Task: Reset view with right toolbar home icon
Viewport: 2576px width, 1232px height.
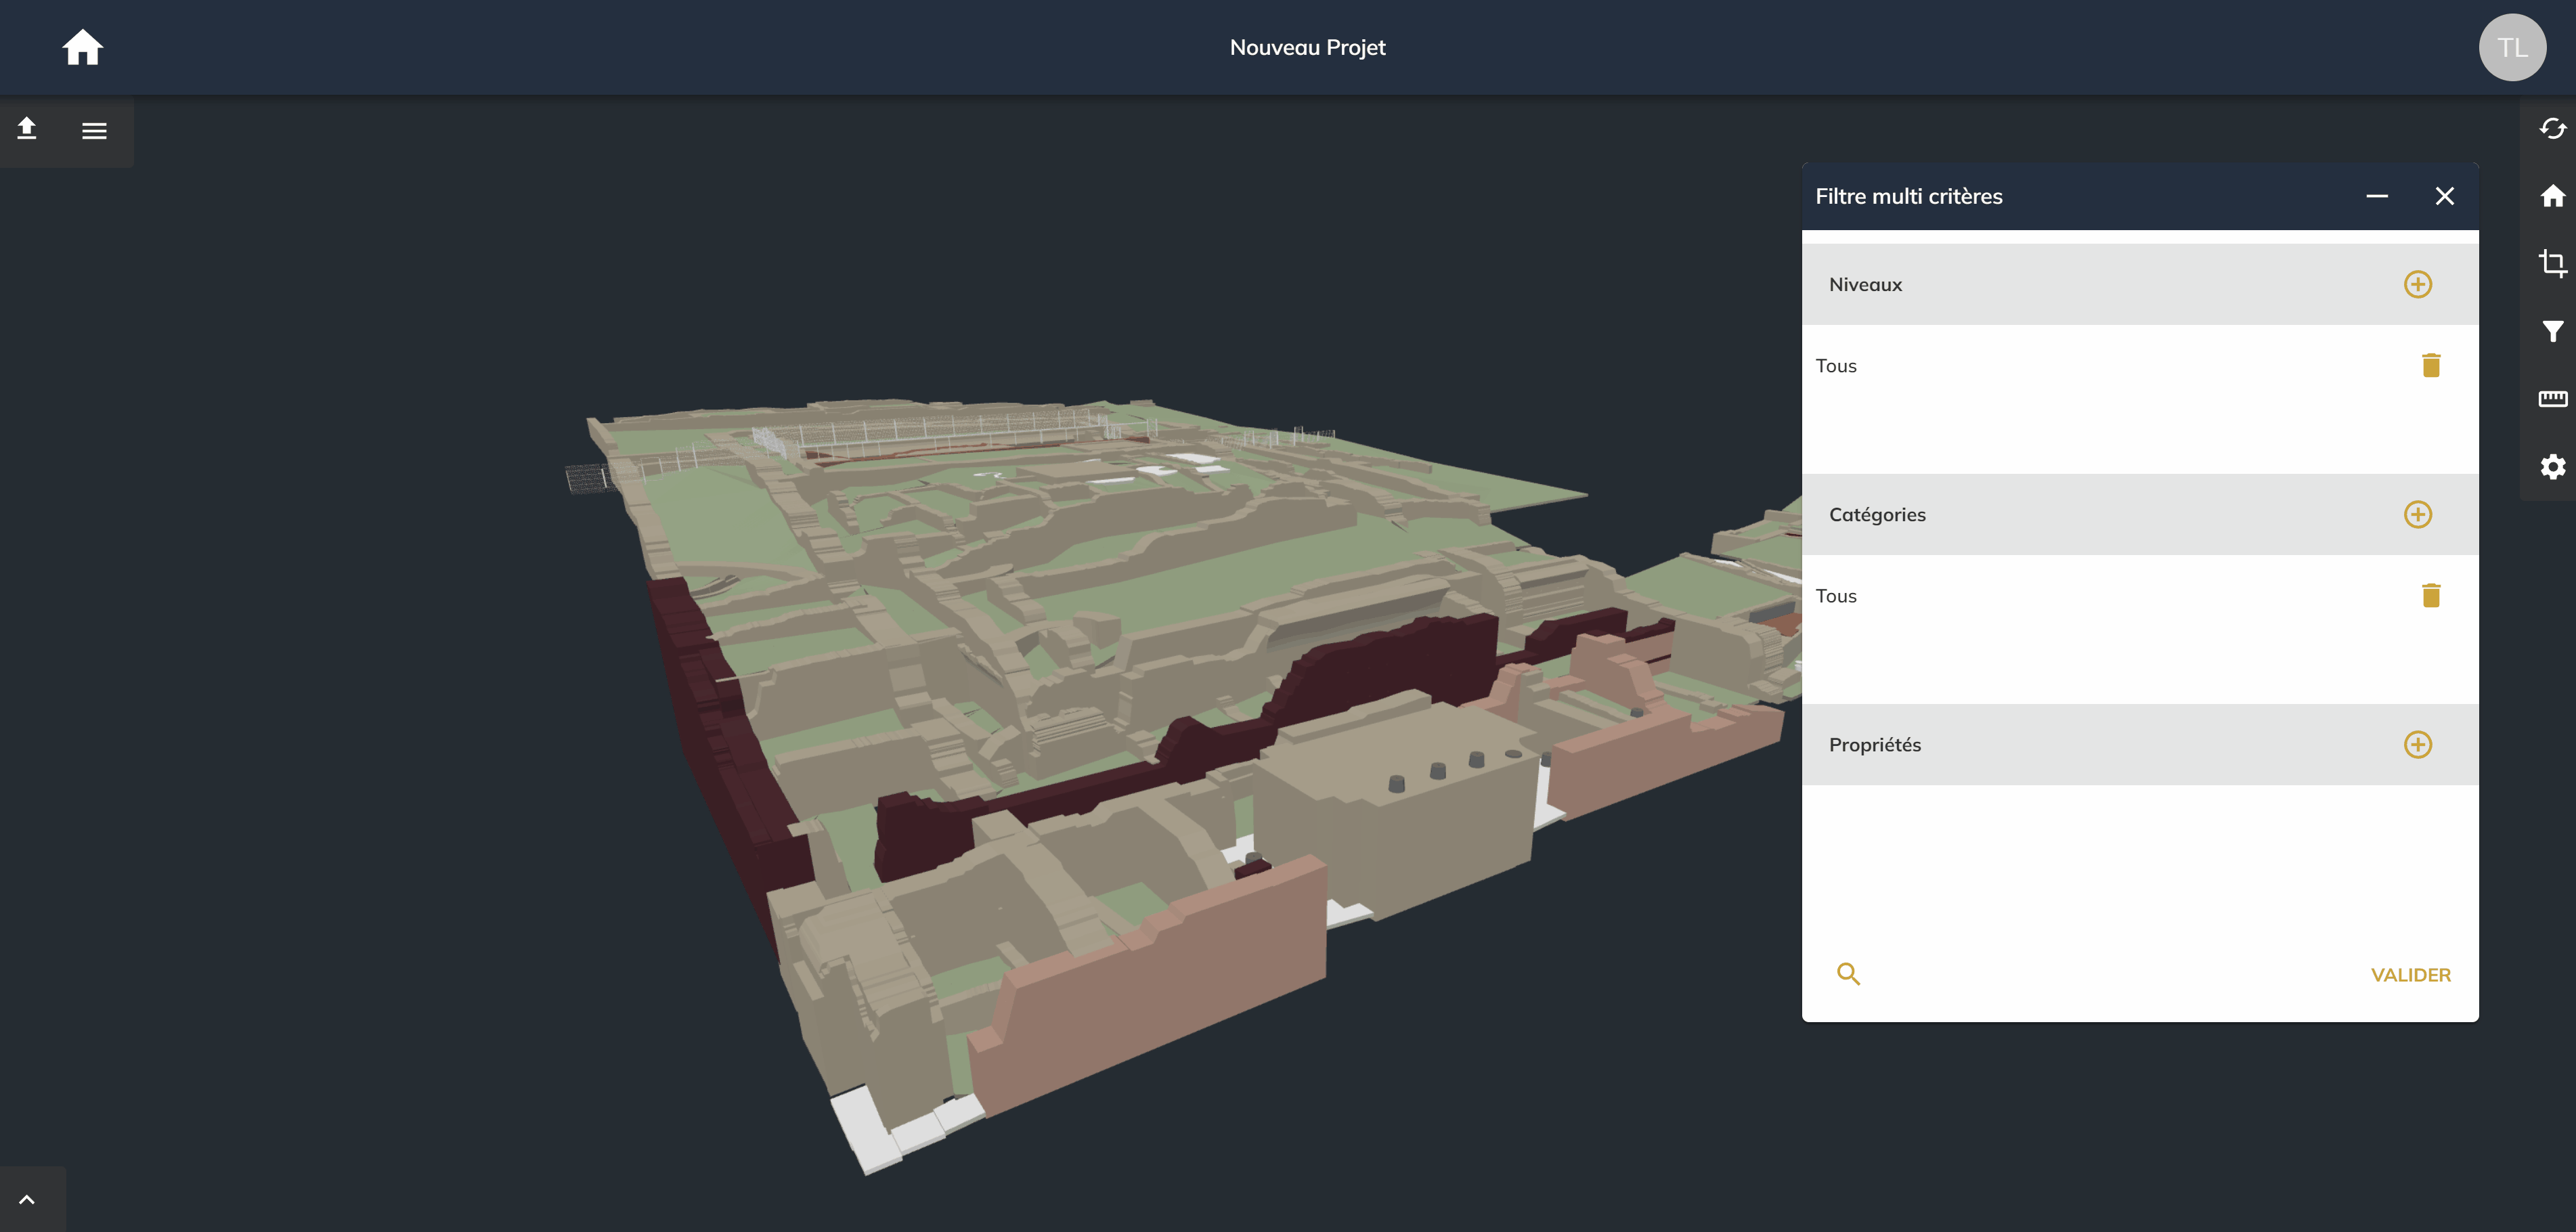Action: click(2552, 196)
